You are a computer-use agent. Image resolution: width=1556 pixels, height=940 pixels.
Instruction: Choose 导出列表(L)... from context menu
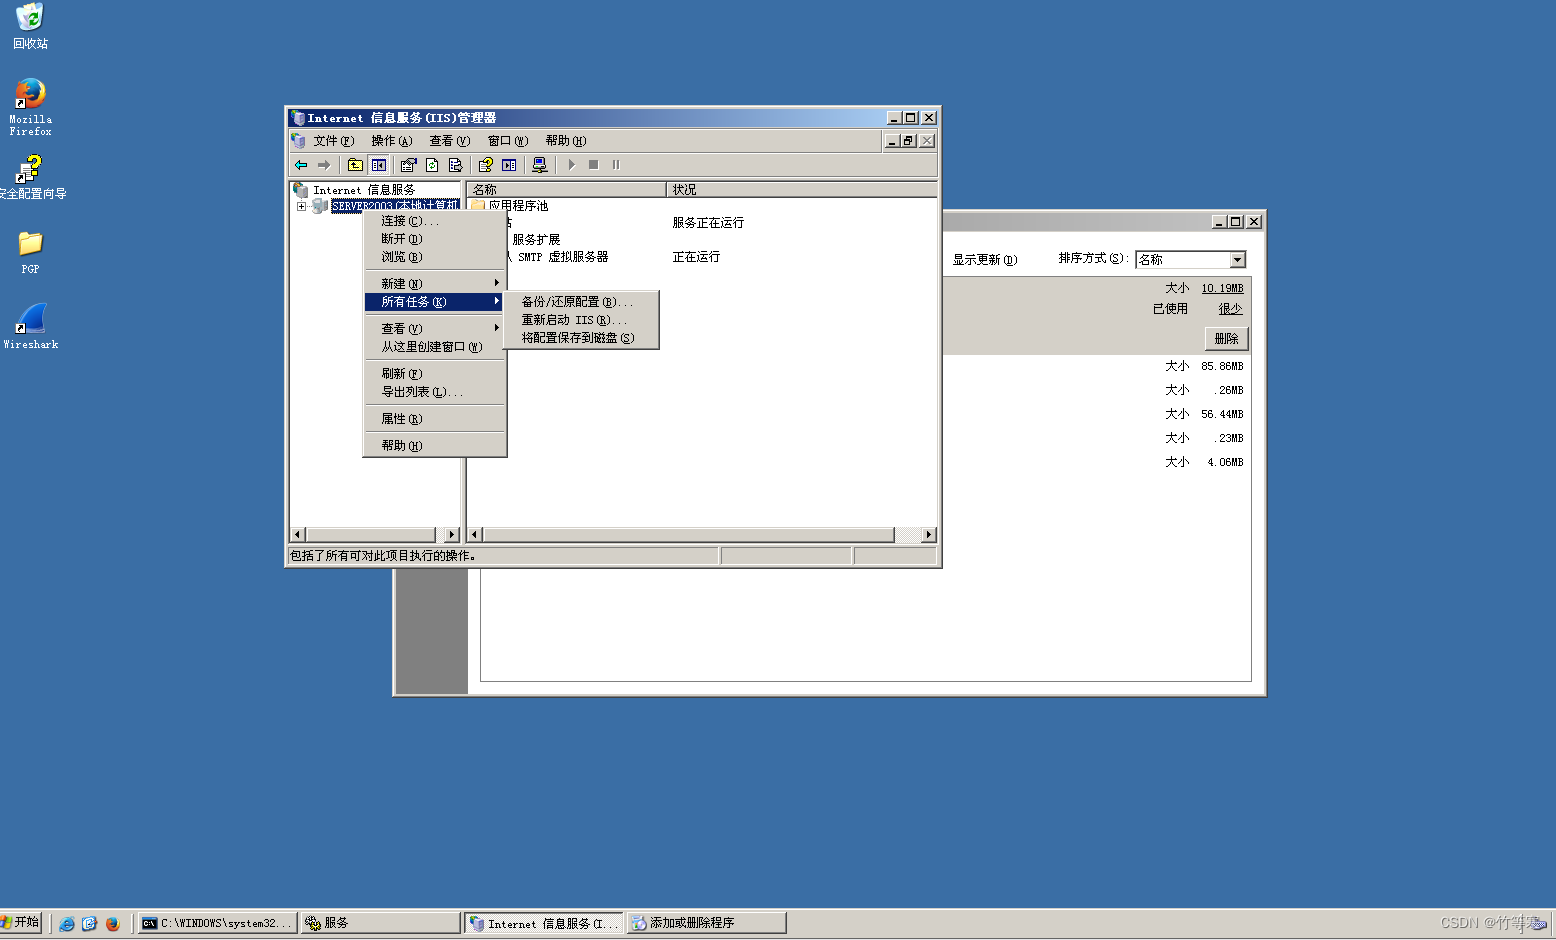click(435, 392)
